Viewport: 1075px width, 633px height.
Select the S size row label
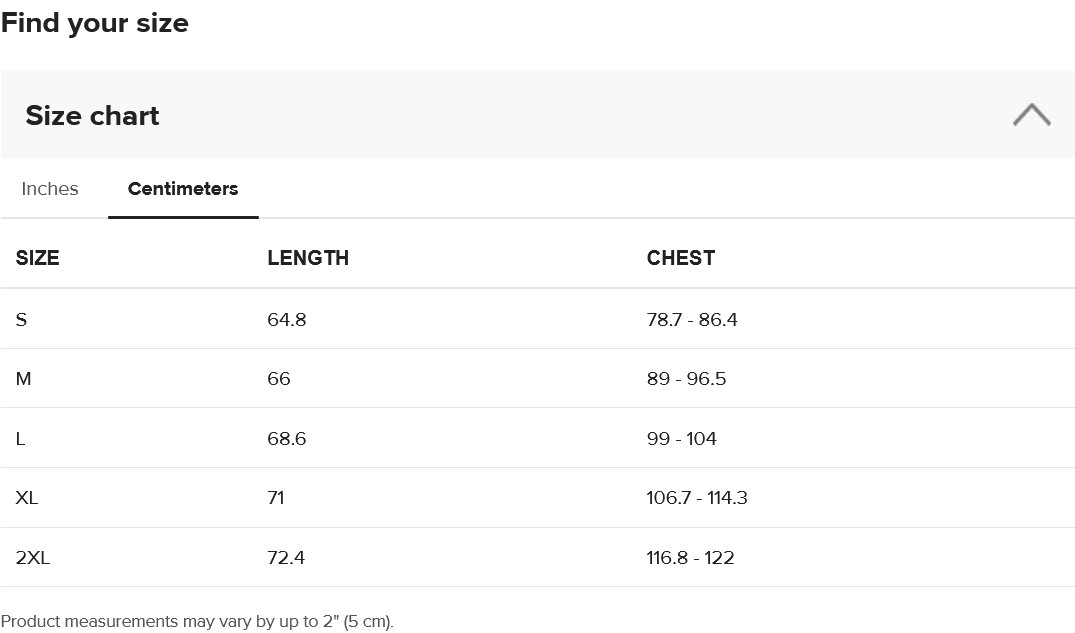coord(22,320)
